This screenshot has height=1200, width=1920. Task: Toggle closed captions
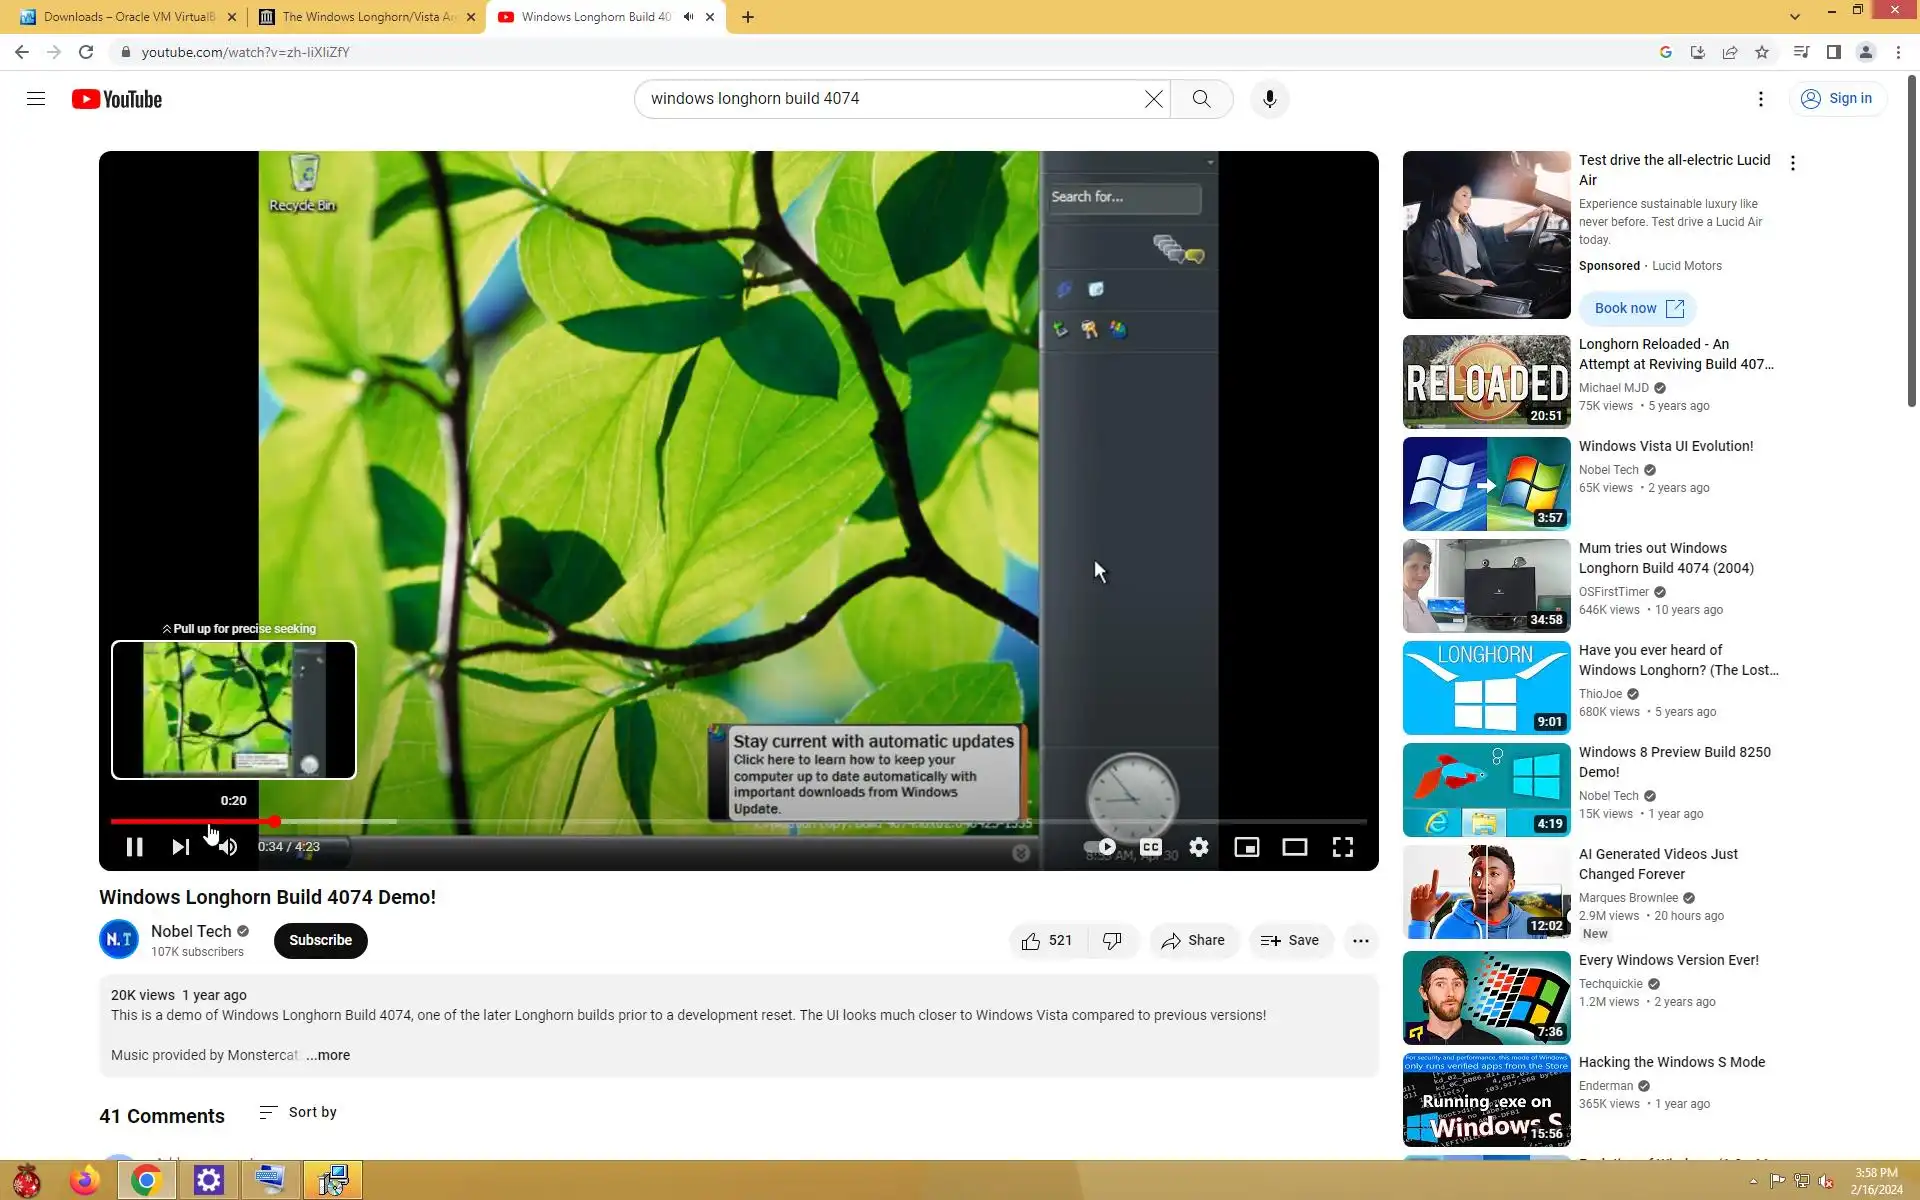pos(1151,847)
